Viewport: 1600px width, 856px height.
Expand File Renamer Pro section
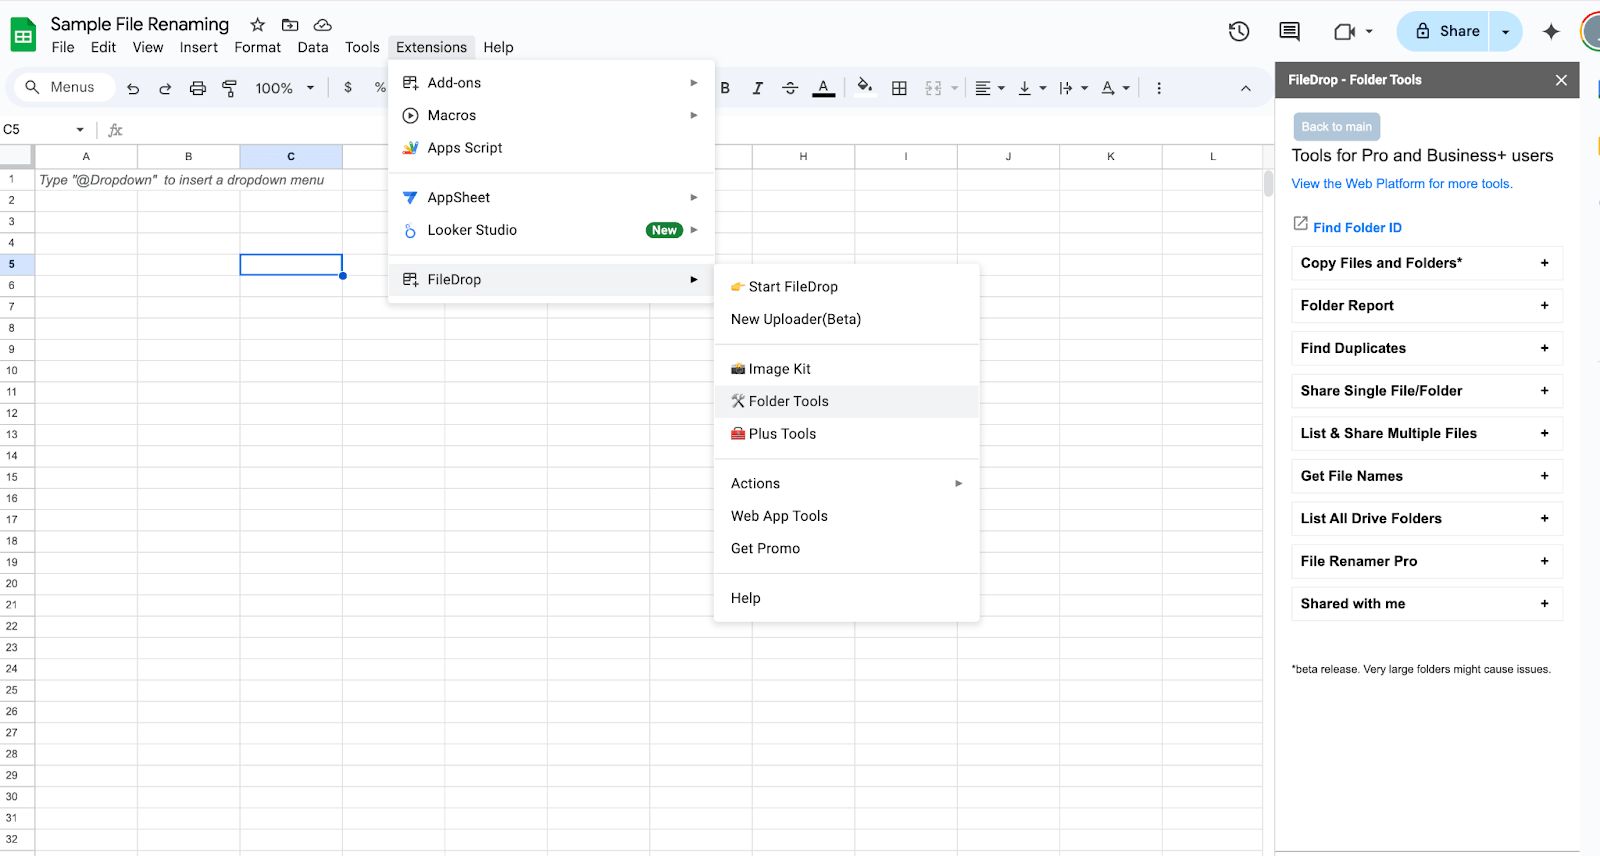tap(1427, 561)
